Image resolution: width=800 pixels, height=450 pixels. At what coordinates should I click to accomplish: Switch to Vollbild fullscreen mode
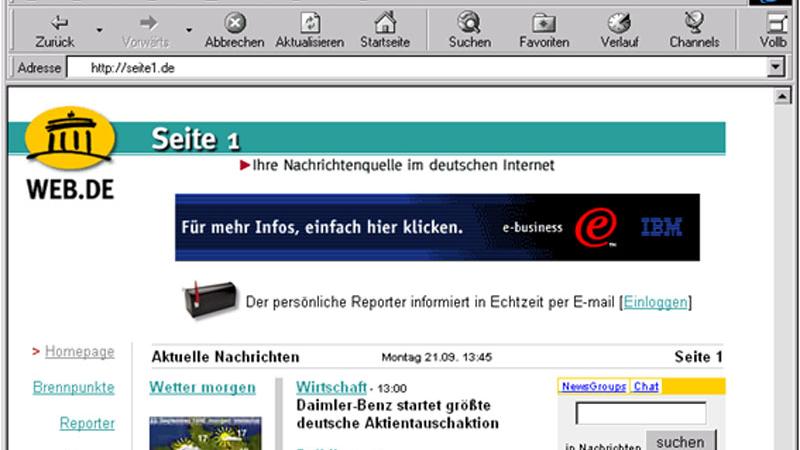tap(775, 31)
